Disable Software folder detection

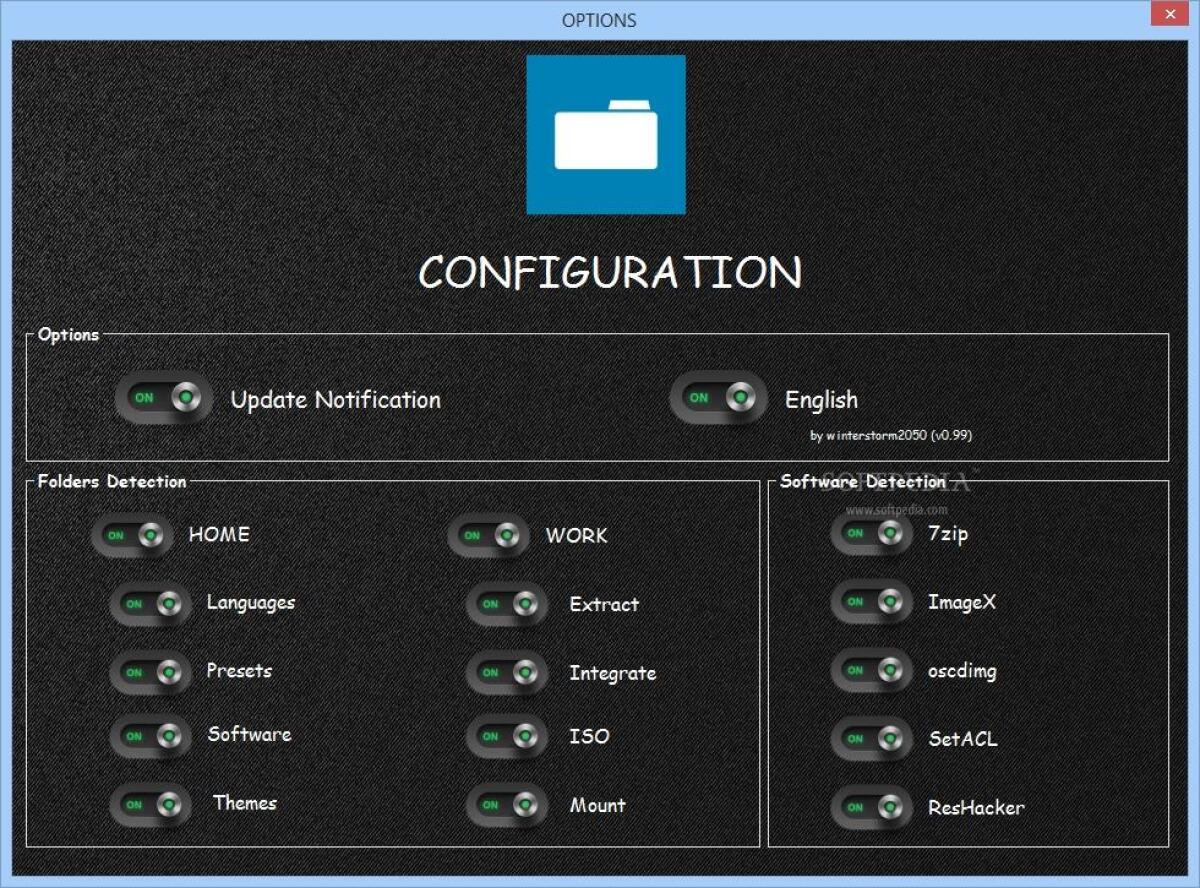pyautogui.click(x=149, y=737)
